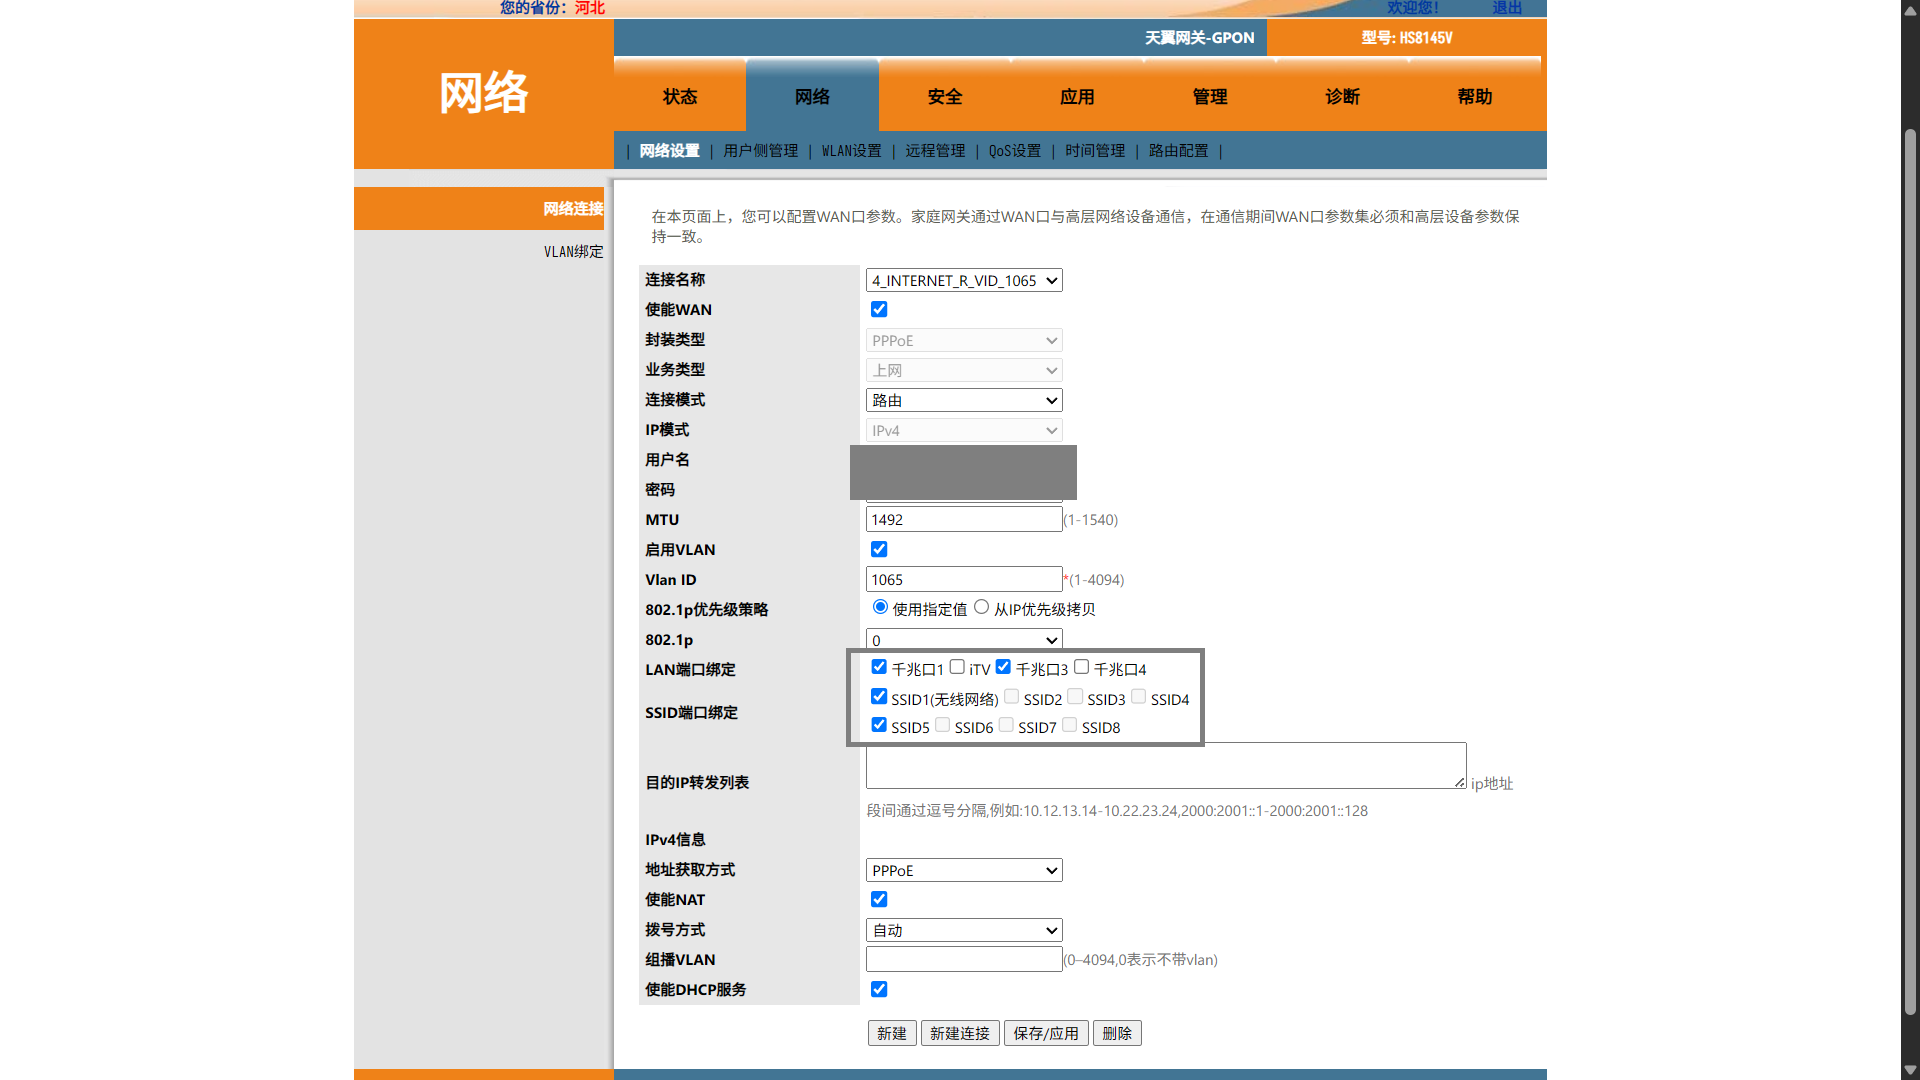Screen dimensions: 1920x1080
Task: Open the 安全 tab
Action: [945, 96]
